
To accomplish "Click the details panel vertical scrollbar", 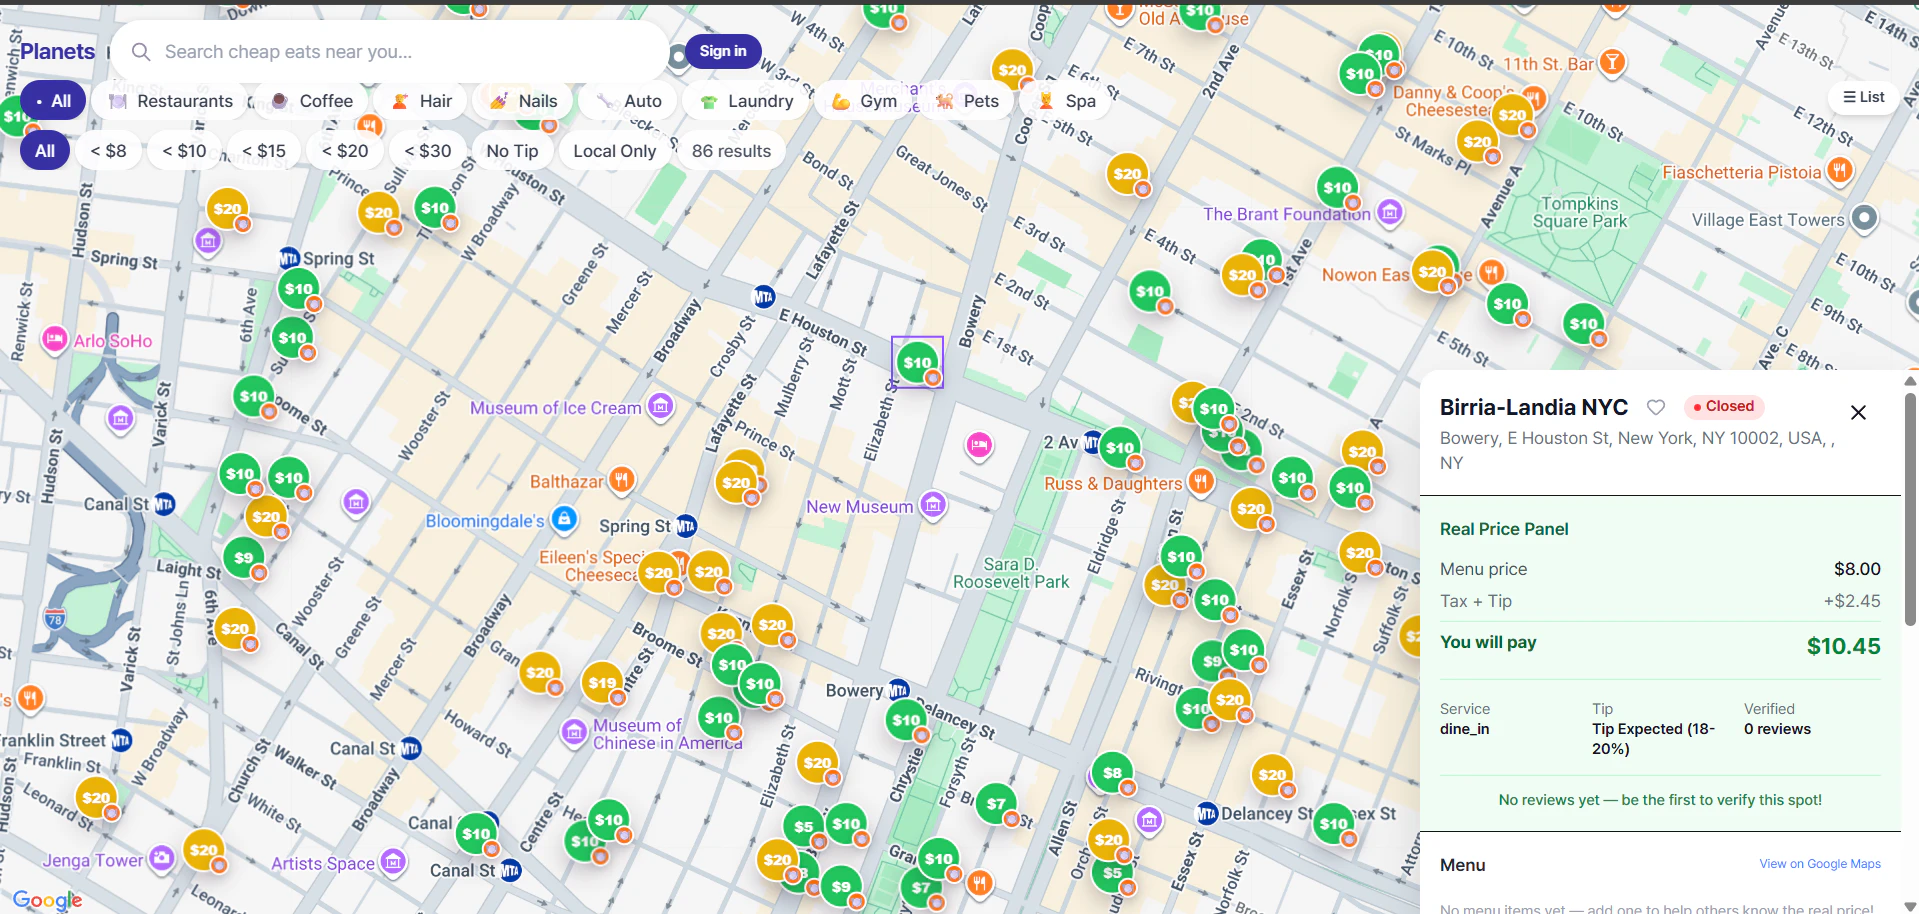I will click(x=1910, y=508).
